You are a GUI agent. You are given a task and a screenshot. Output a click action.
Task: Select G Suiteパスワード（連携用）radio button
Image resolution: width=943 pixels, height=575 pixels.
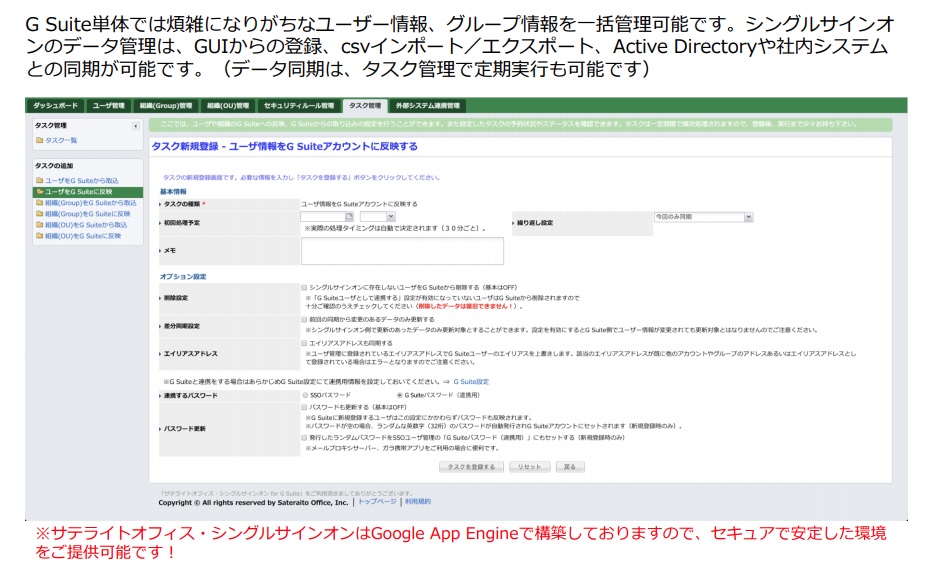pos(399,395)
